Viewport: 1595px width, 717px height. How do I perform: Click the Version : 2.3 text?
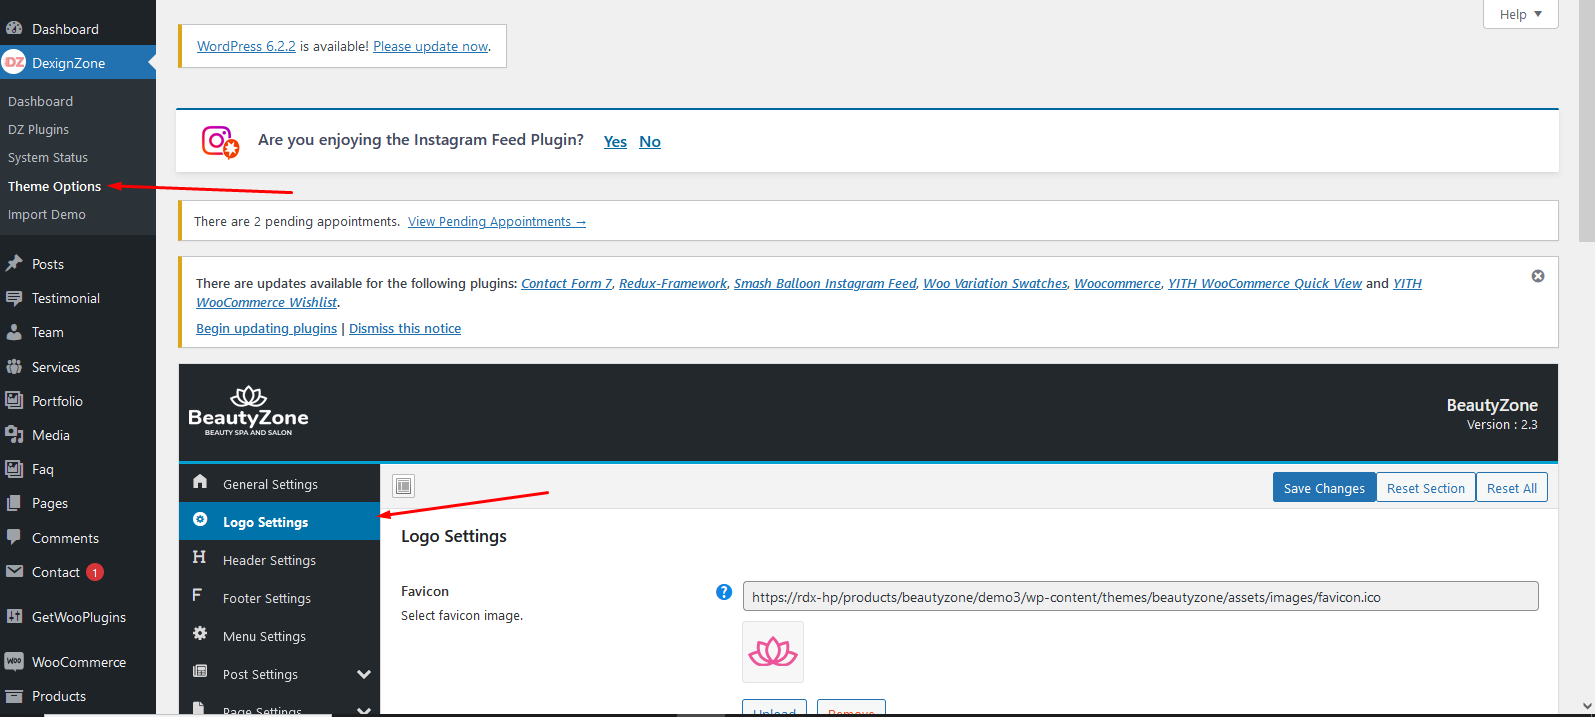click(1502, 425)
